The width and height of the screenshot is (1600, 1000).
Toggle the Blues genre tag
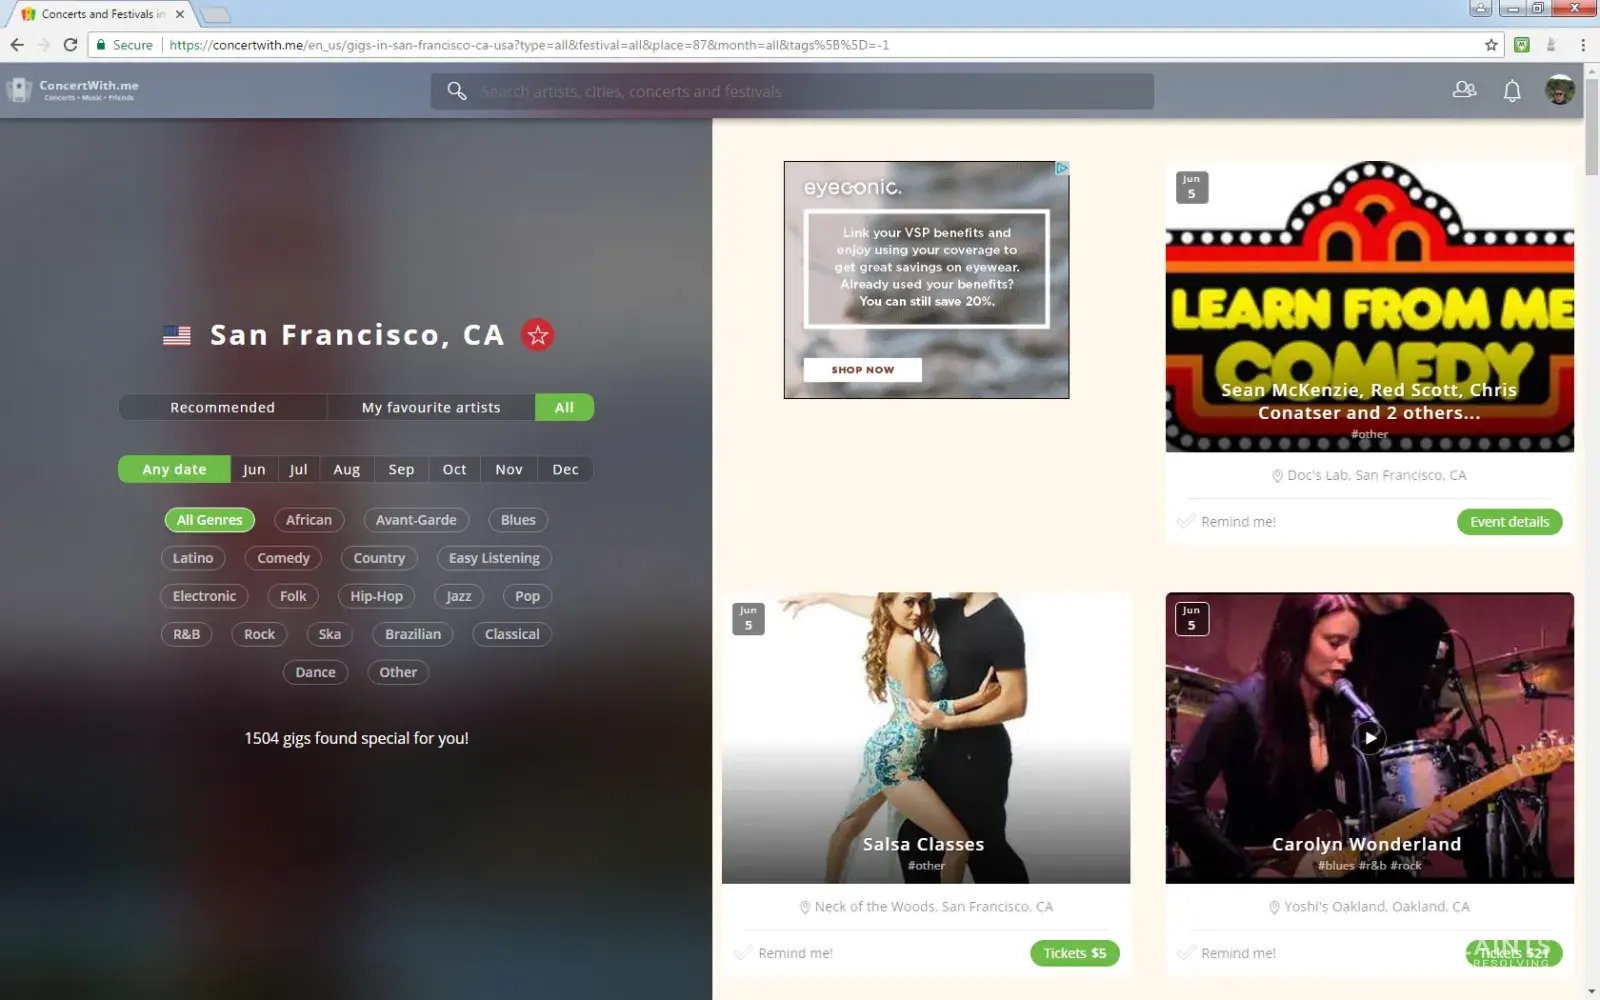tap(518, 520)
